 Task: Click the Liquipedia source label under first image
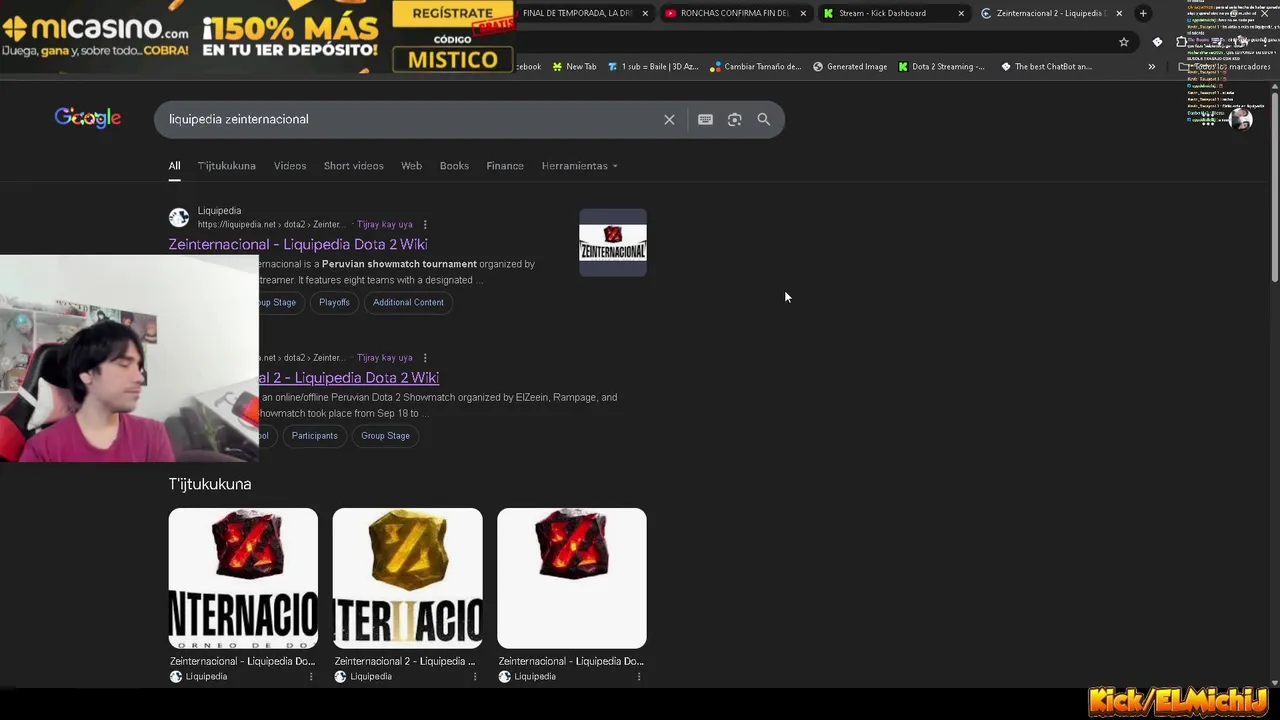coord(206,677)
